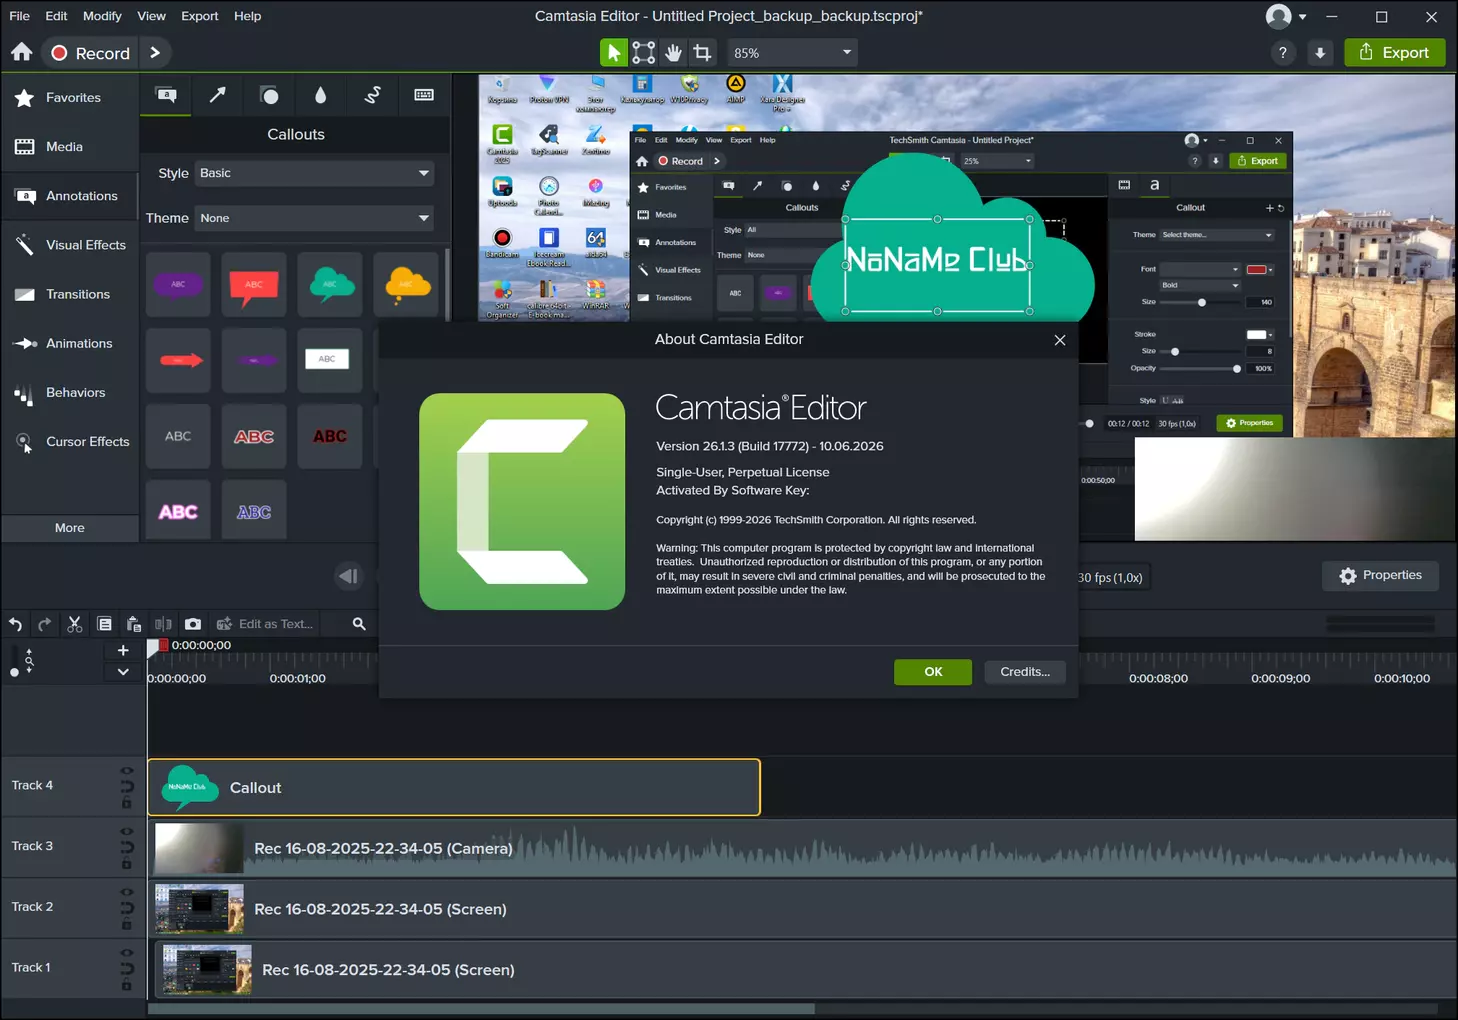This screenshot has width=1458, height=1020.
Task: Toggle visibility of Track 3
Action: pos(127,832)
